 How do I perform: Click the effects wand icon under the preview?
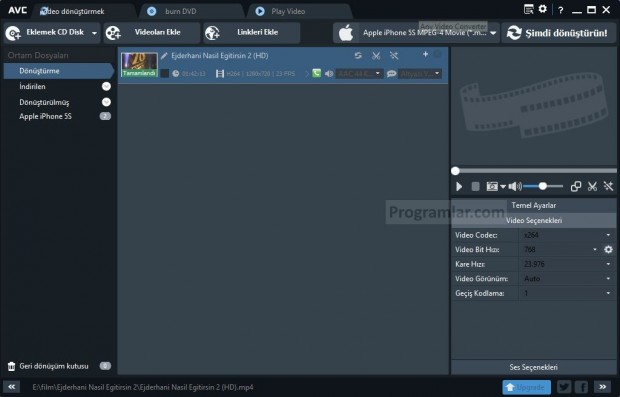click(x=608, y=186)
